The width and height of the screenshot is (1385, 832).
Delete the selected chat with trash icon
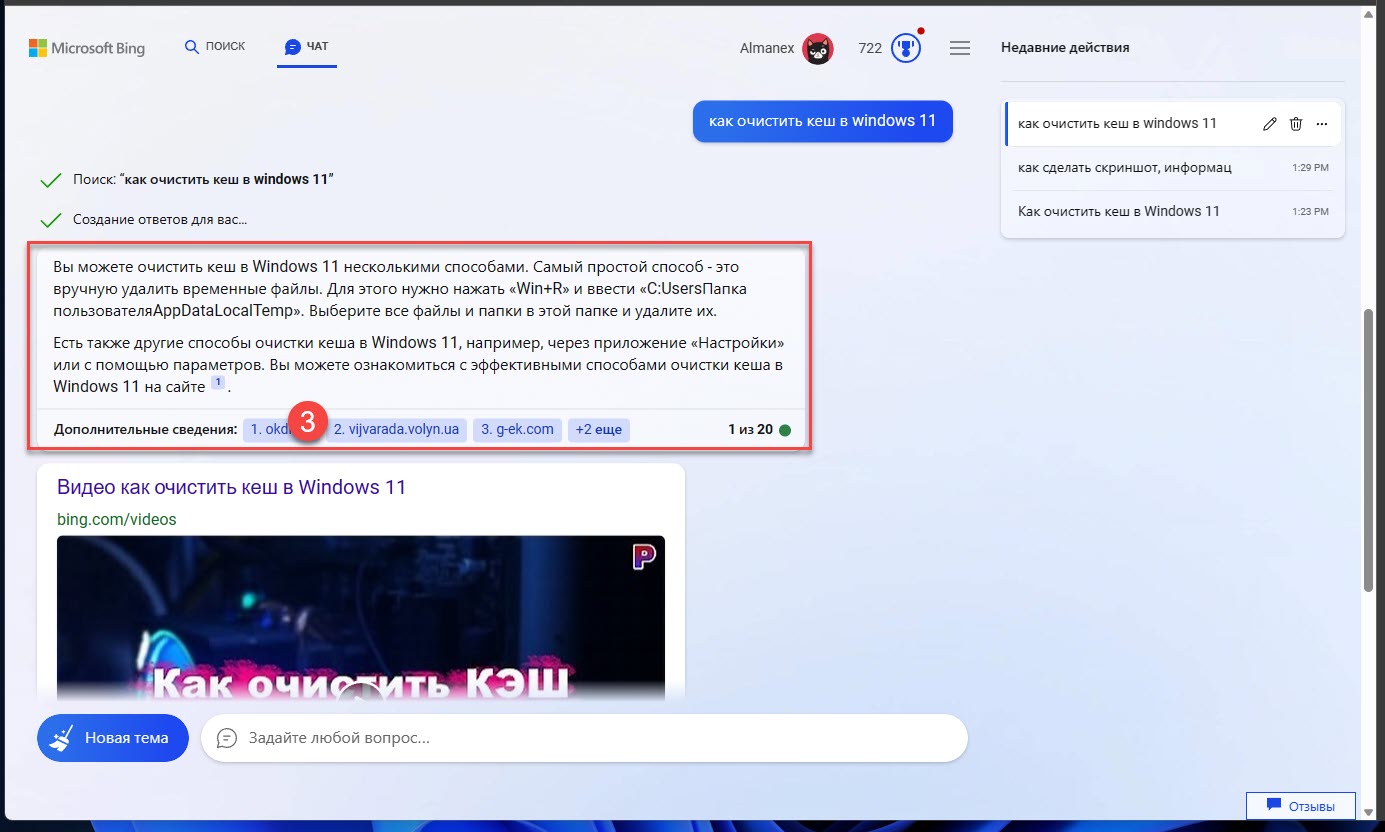pyautogui.click(x=1296, y=124)
